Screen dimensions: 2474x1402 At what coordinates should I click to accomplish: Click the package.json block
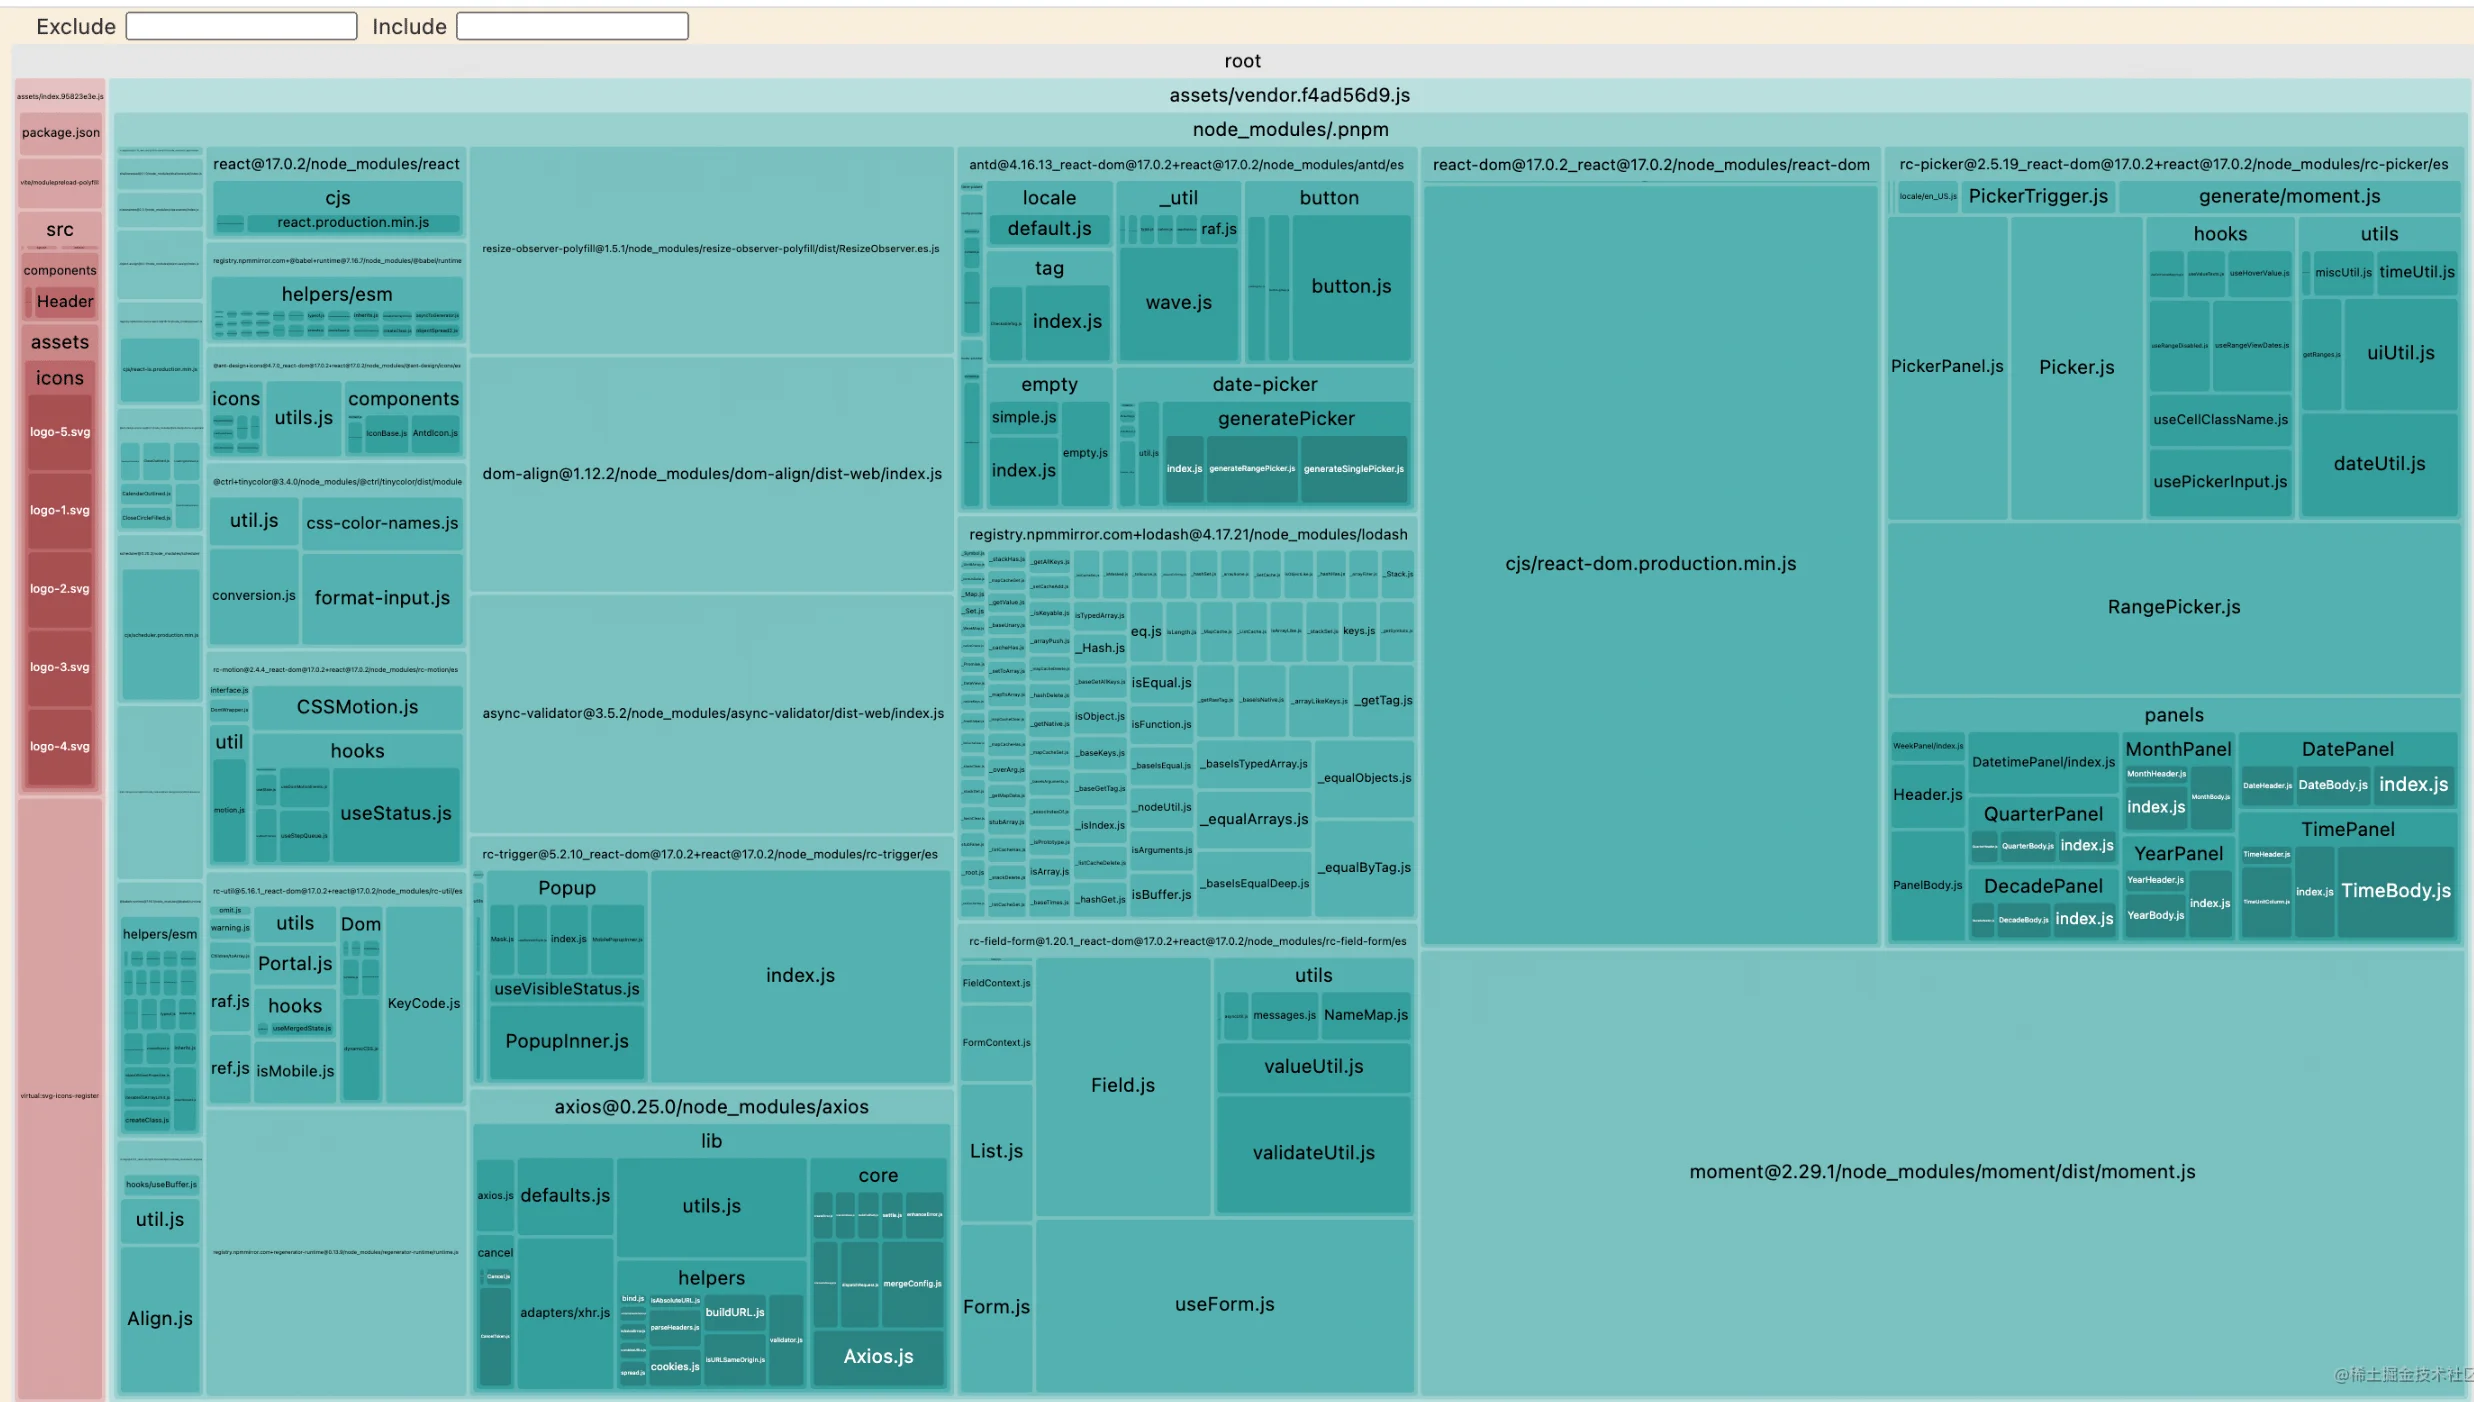coord(60,132)
